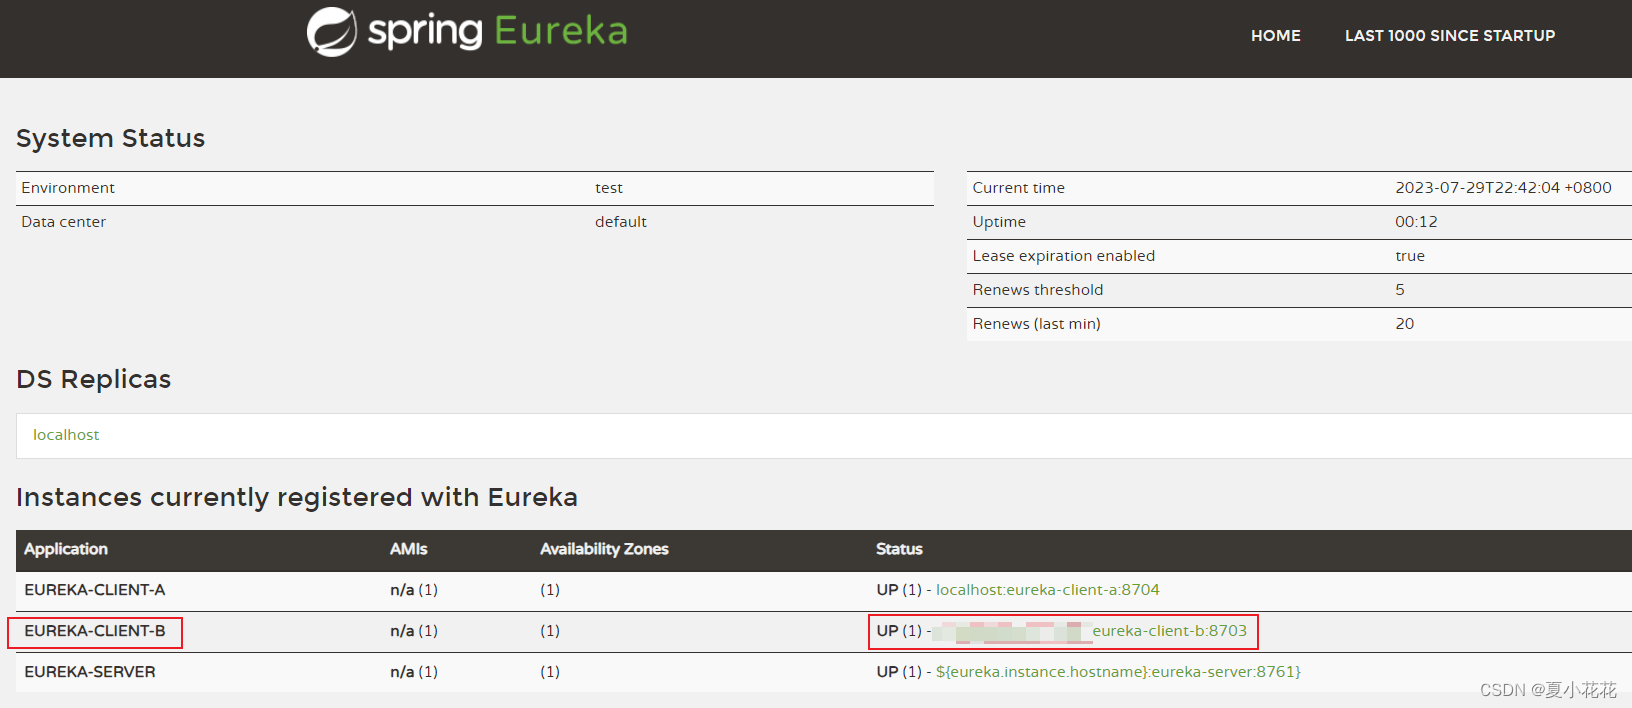Viewport: 1632px width, 708px height.
Task: Click the Application column header
Action: tap(66, 549)
